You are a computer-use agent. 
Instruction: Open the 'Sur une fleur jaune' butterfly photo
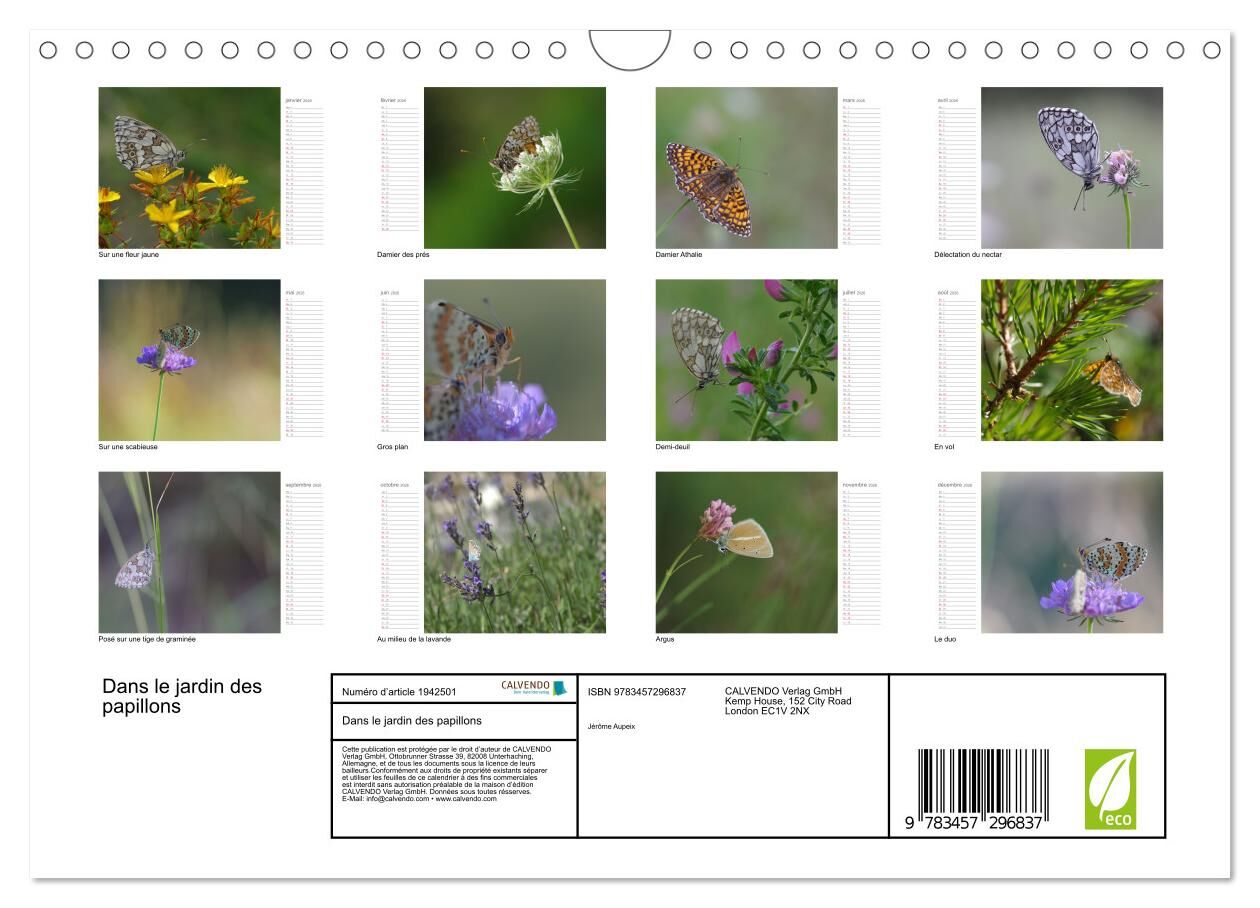point(189,167)
